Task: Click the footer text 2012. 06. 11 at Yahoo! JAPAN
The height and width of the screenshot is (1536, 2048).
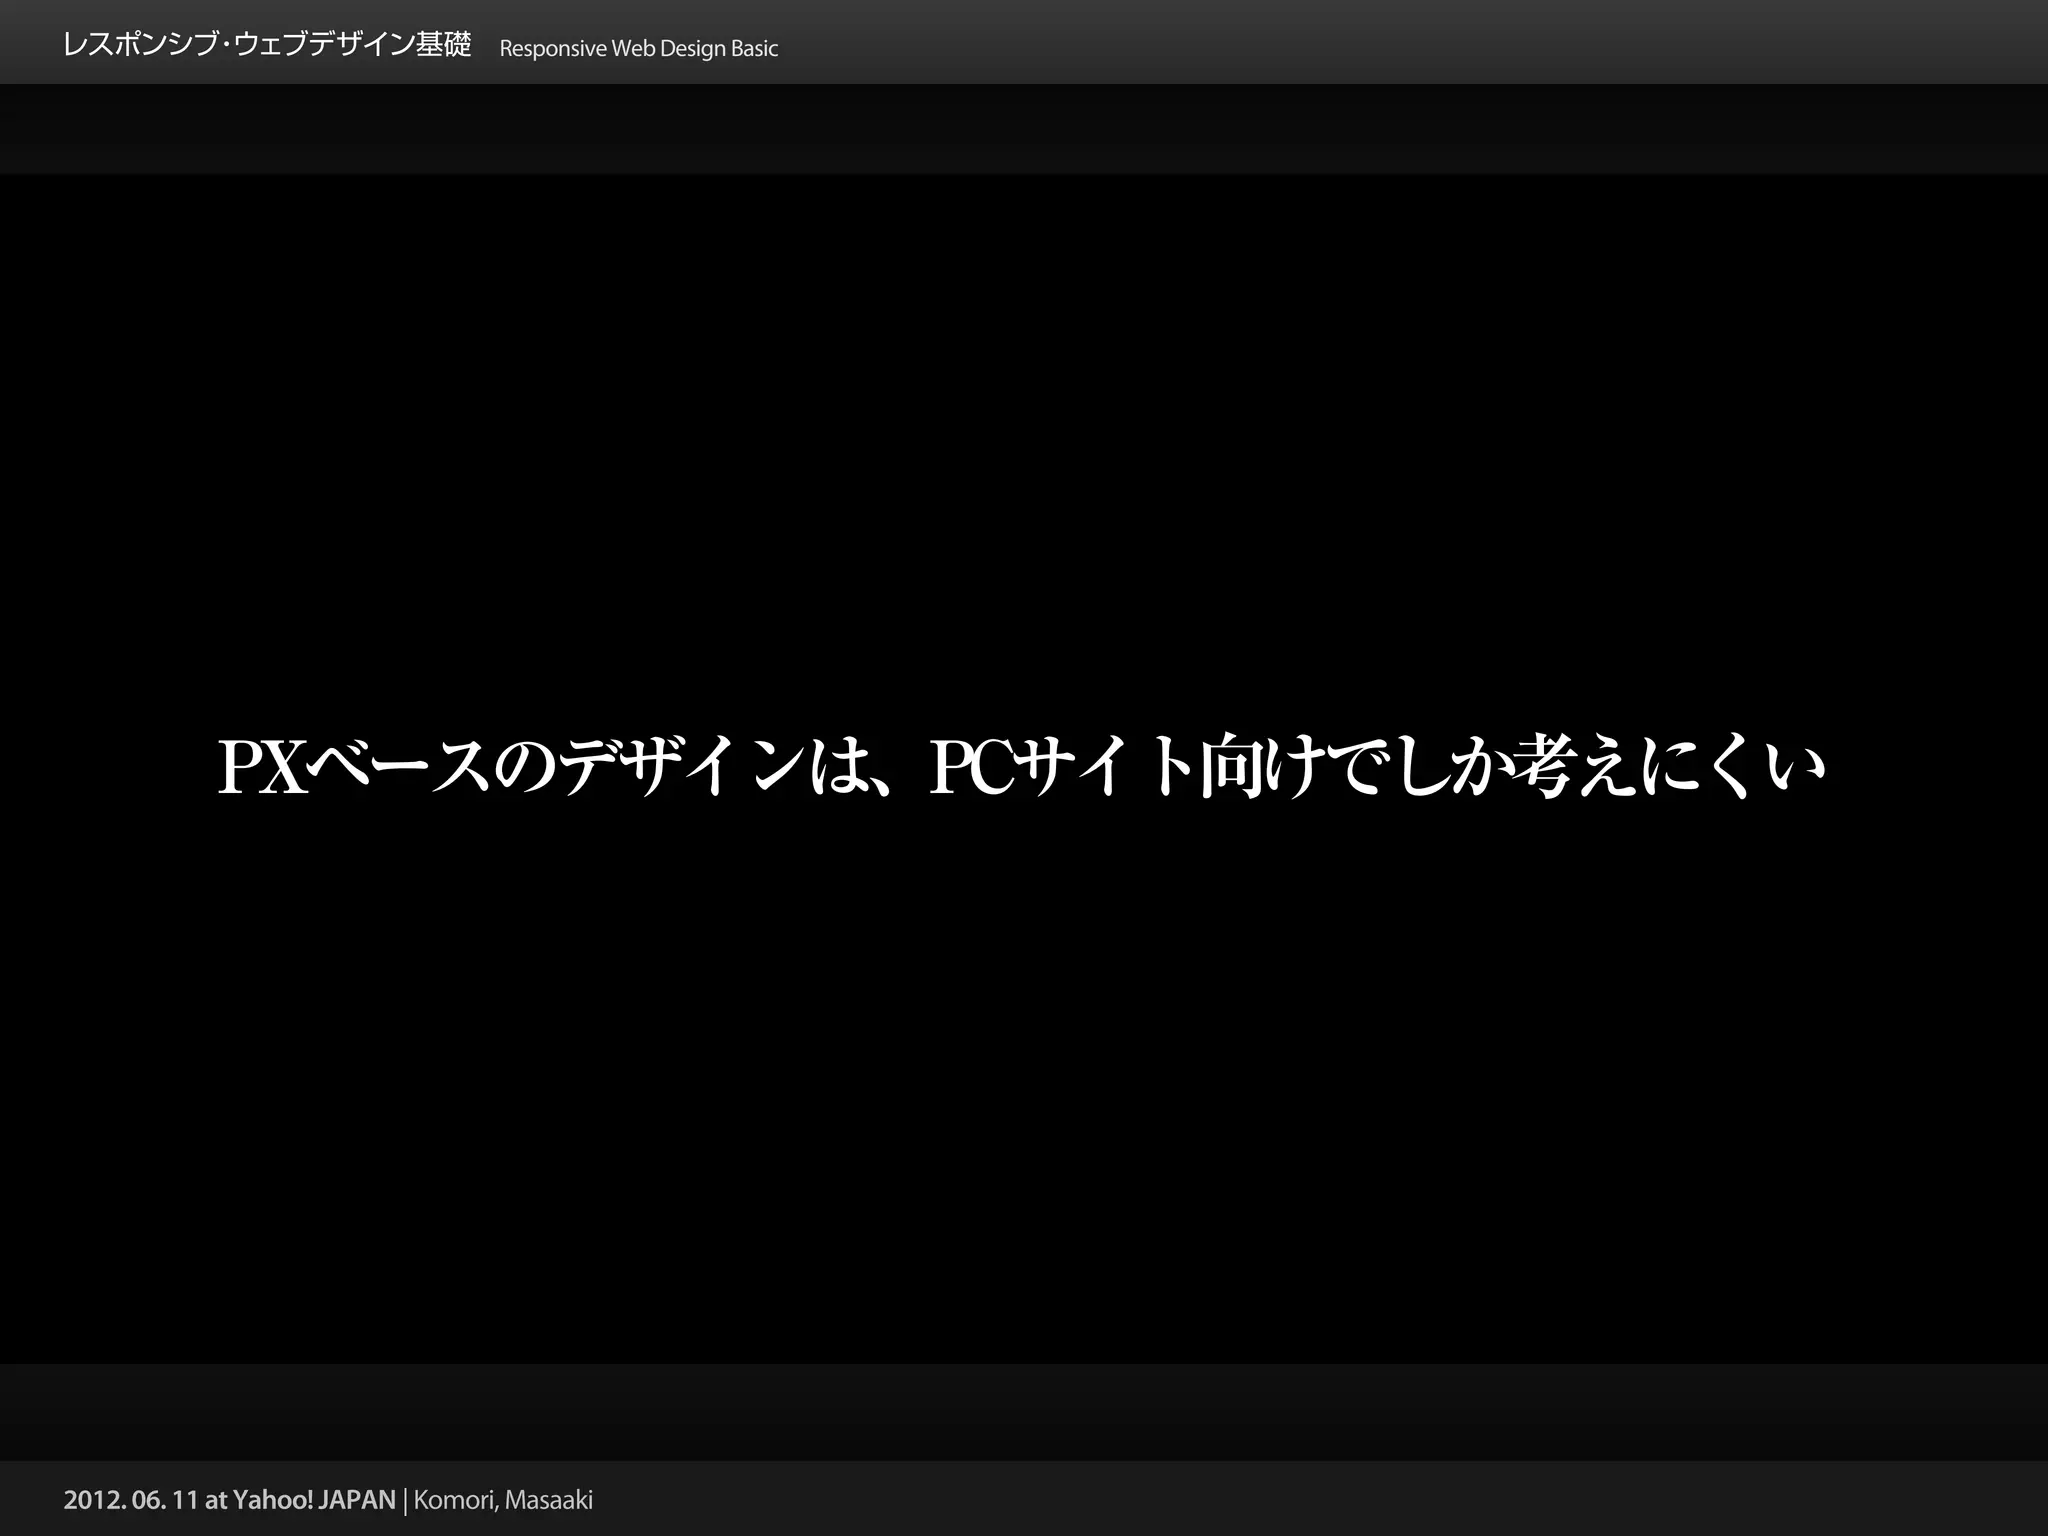Action: 230,1500
